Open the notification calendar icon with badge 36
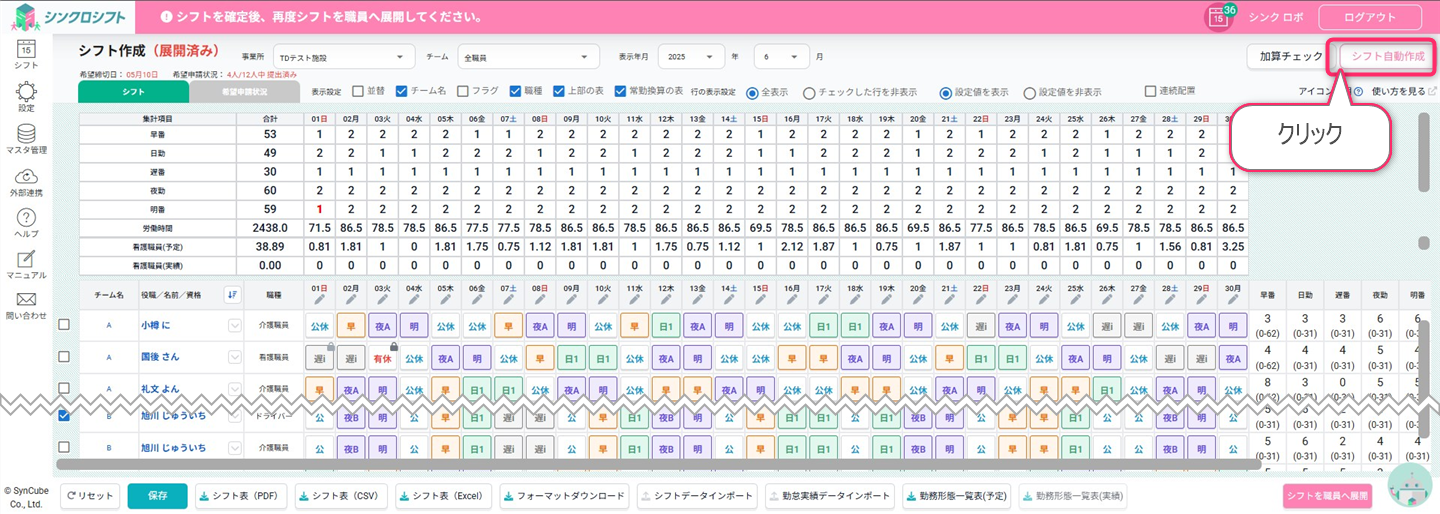1440x514 pixels. [x=1219, y=17]
